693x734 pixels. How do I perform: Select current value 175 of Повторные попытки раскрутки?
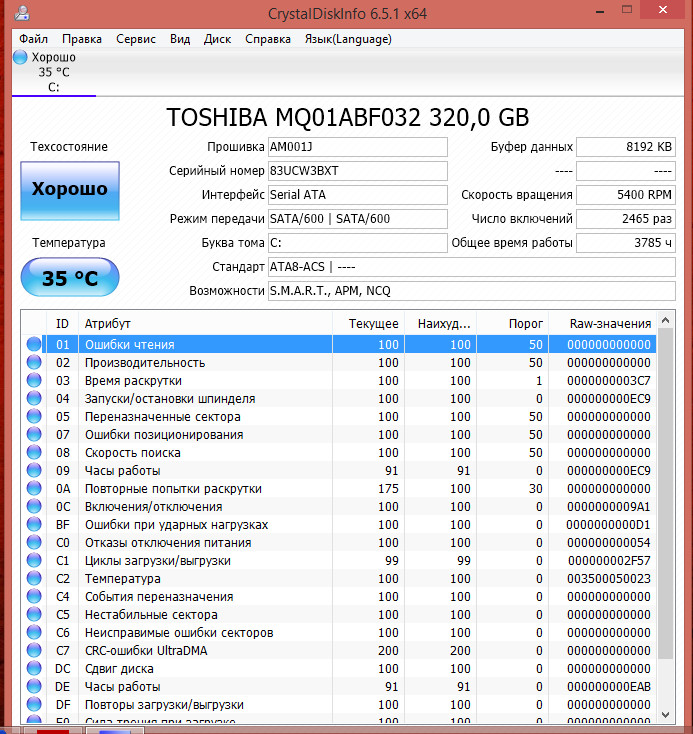point(388,489)
